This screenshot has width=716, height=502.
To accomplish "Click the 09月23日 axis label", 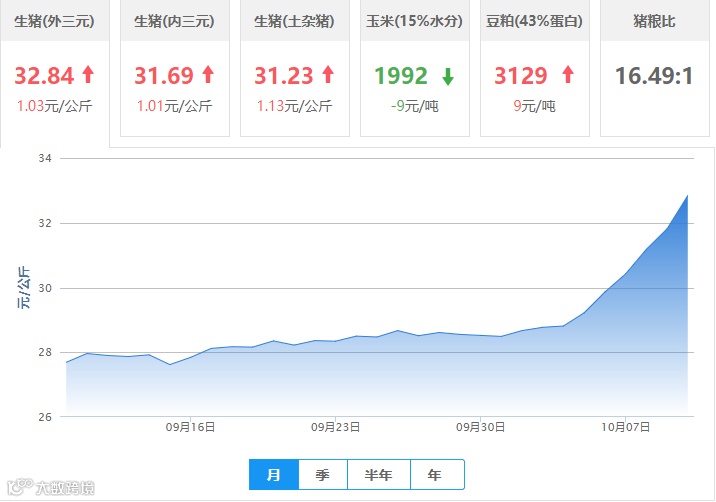I will [x=336, y=428].
